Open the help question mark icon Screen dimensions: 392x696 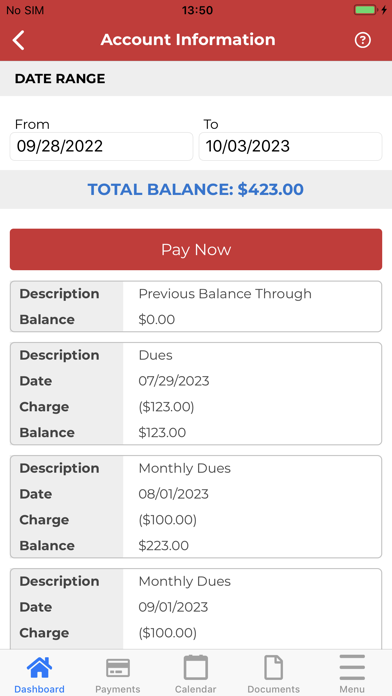[362, 40]
